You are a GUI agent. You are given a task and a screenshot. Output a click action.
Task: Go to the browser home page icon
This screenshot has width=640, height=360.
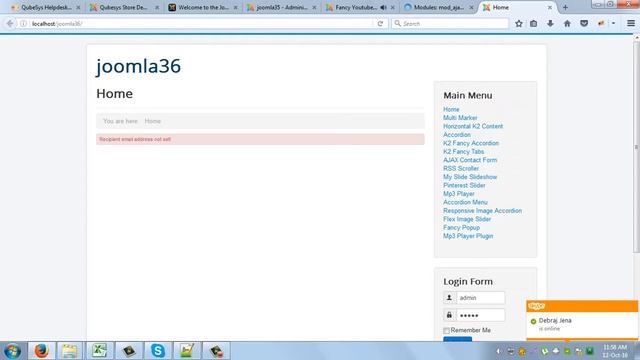click(x=567, y=24)
